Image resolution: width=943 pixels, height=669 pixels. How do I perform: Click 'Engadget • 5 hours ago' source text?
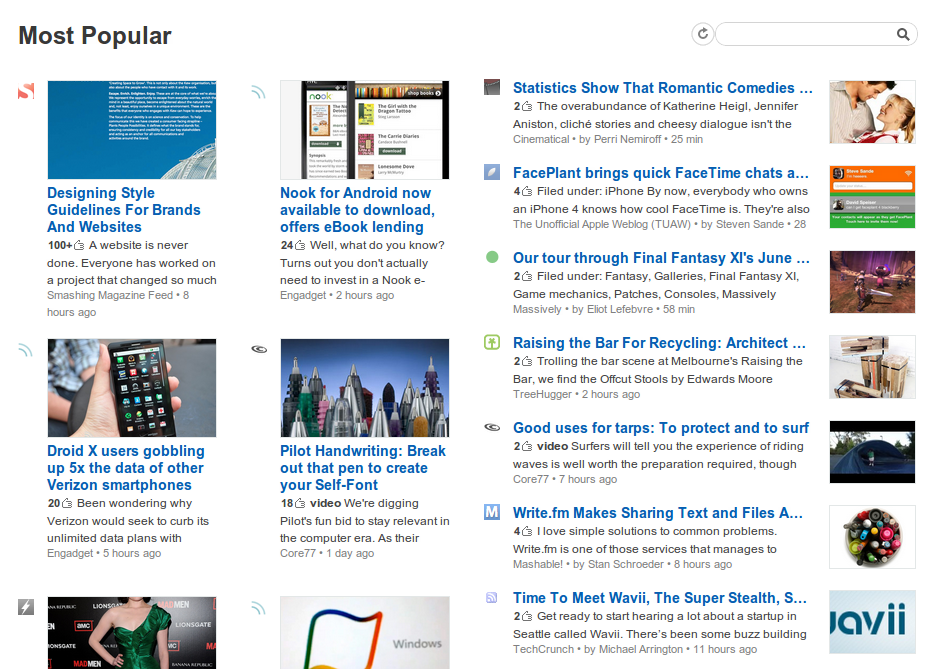(104, 553)
